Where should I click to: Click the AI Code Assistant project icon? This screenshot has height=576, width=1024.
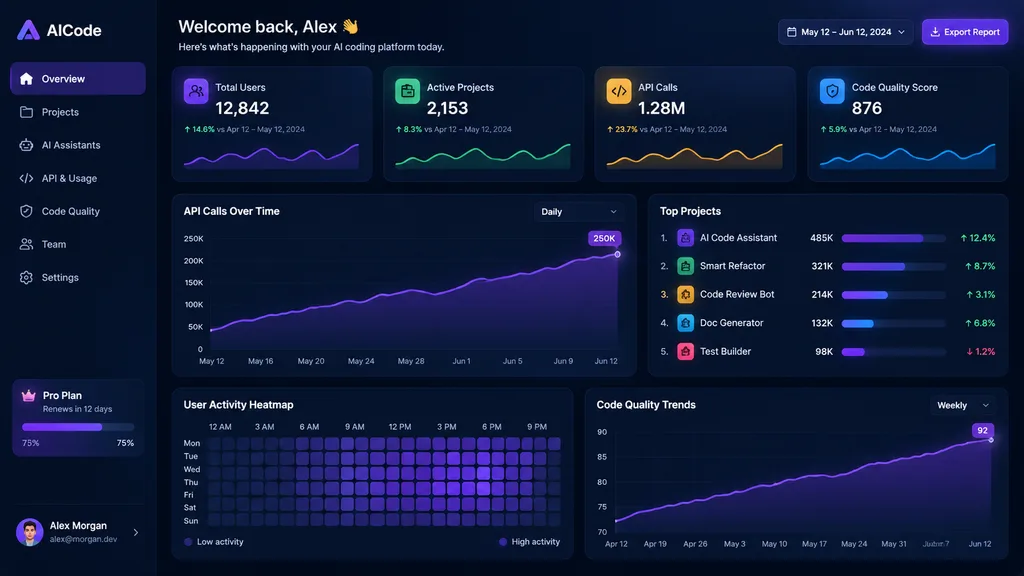coord(685,238)
